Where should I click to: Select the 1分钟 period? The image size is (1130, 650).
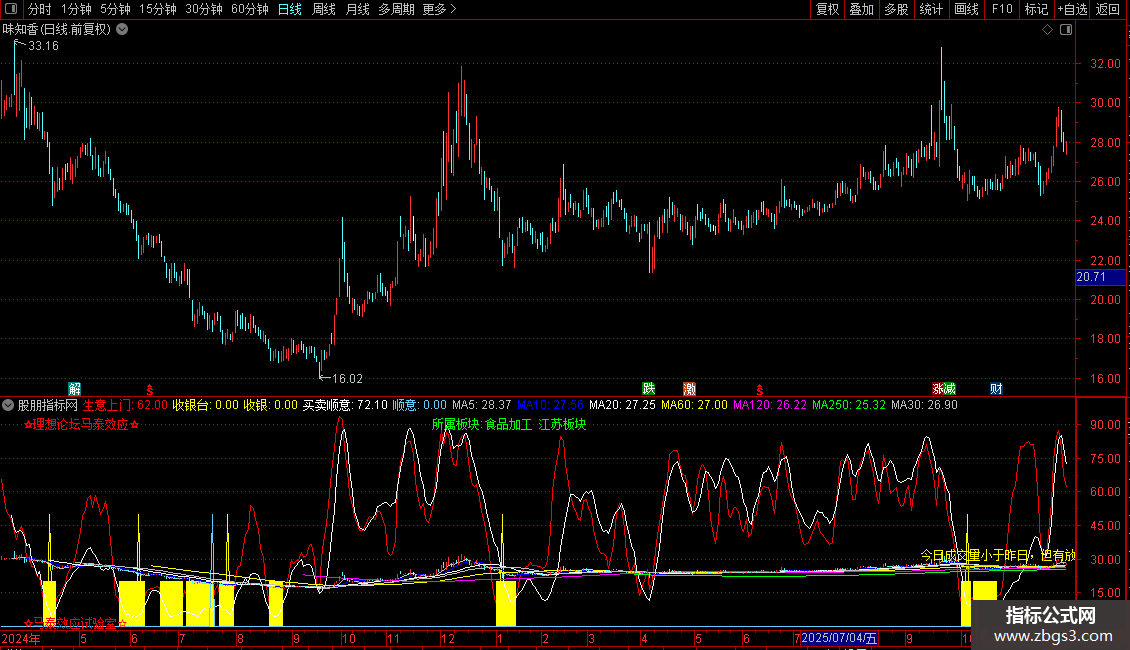76,9
